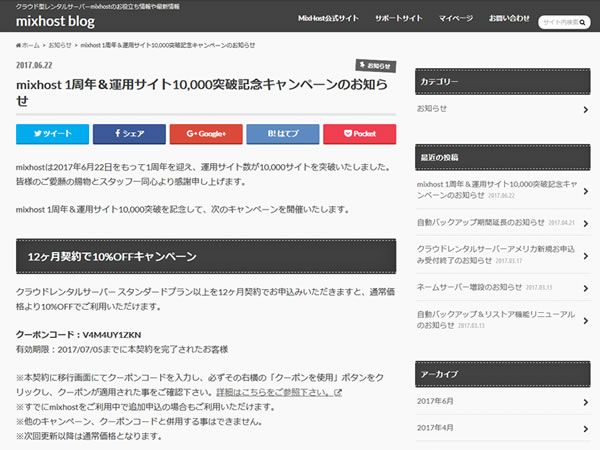Click chevron beside 2017年6月 archive
Viewport: 600px width, 450px height.
(586, 402)
